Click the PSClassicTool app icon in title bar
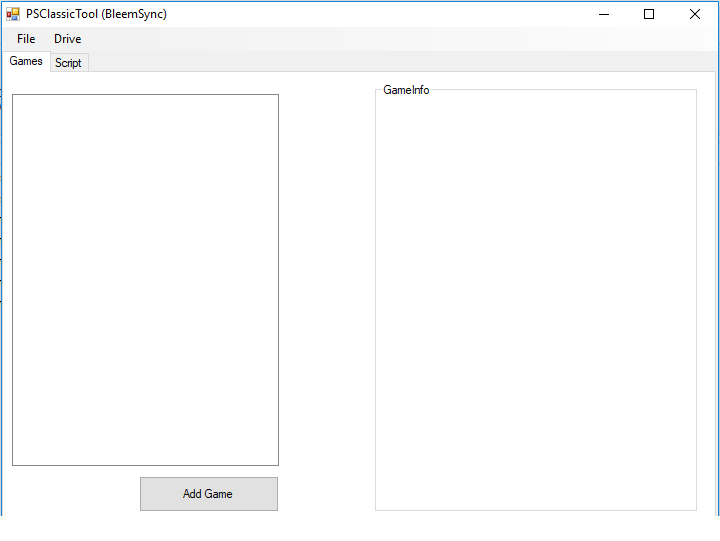This screenshot has width=720, height=541. click(x=13, y=14)
